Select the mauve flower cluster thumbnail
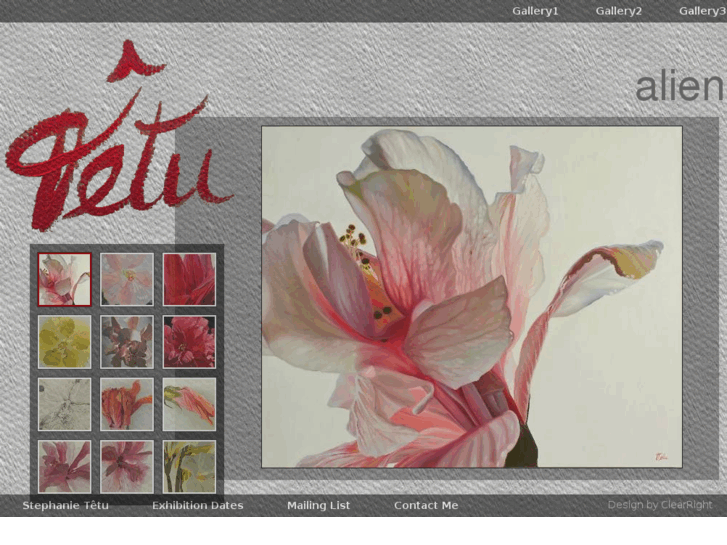 [127, 342]
